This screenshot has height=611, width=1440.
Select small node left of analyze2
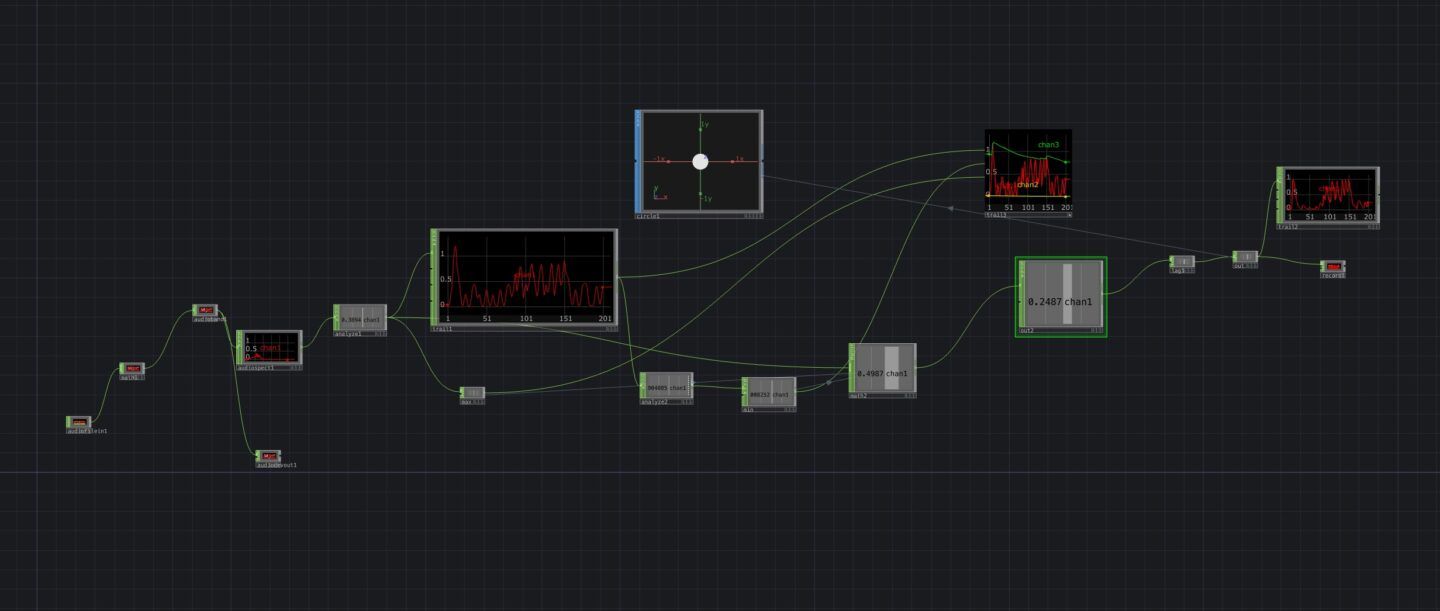[472, 393]
